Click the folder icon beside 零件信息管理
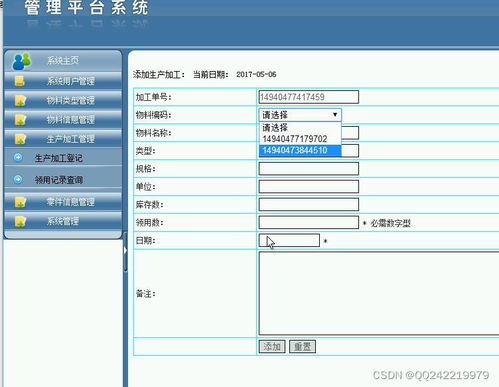Viewport: 499px width, 387px height. (20, 202)
